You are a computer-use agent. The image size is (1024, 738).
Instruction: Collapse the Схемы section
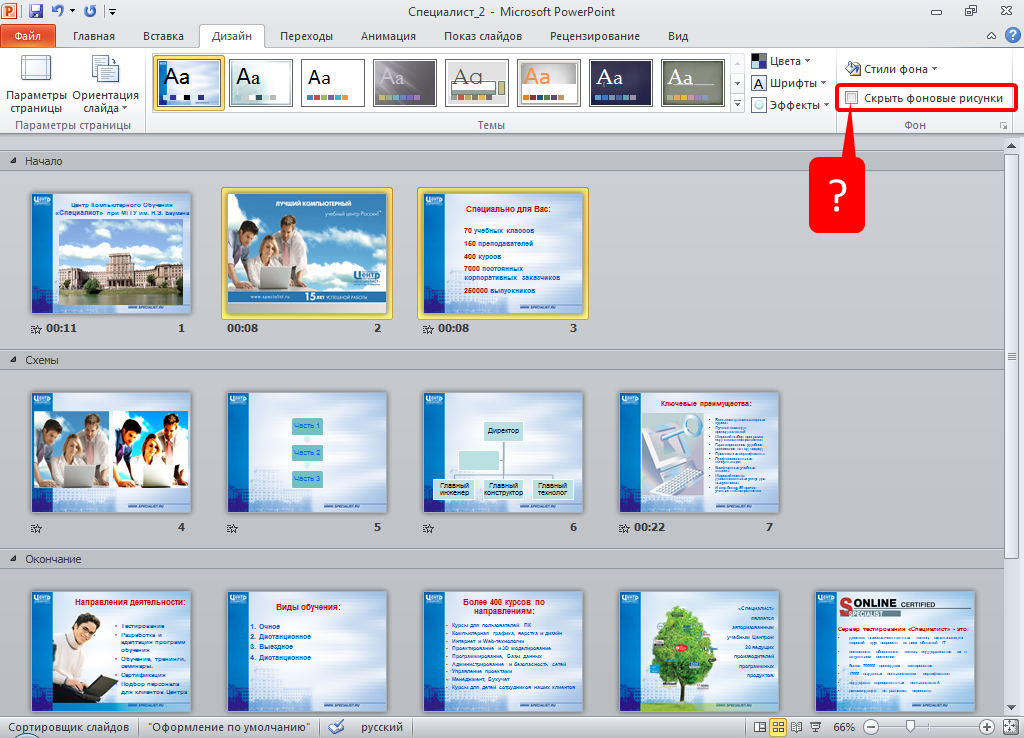pos(14,360)
